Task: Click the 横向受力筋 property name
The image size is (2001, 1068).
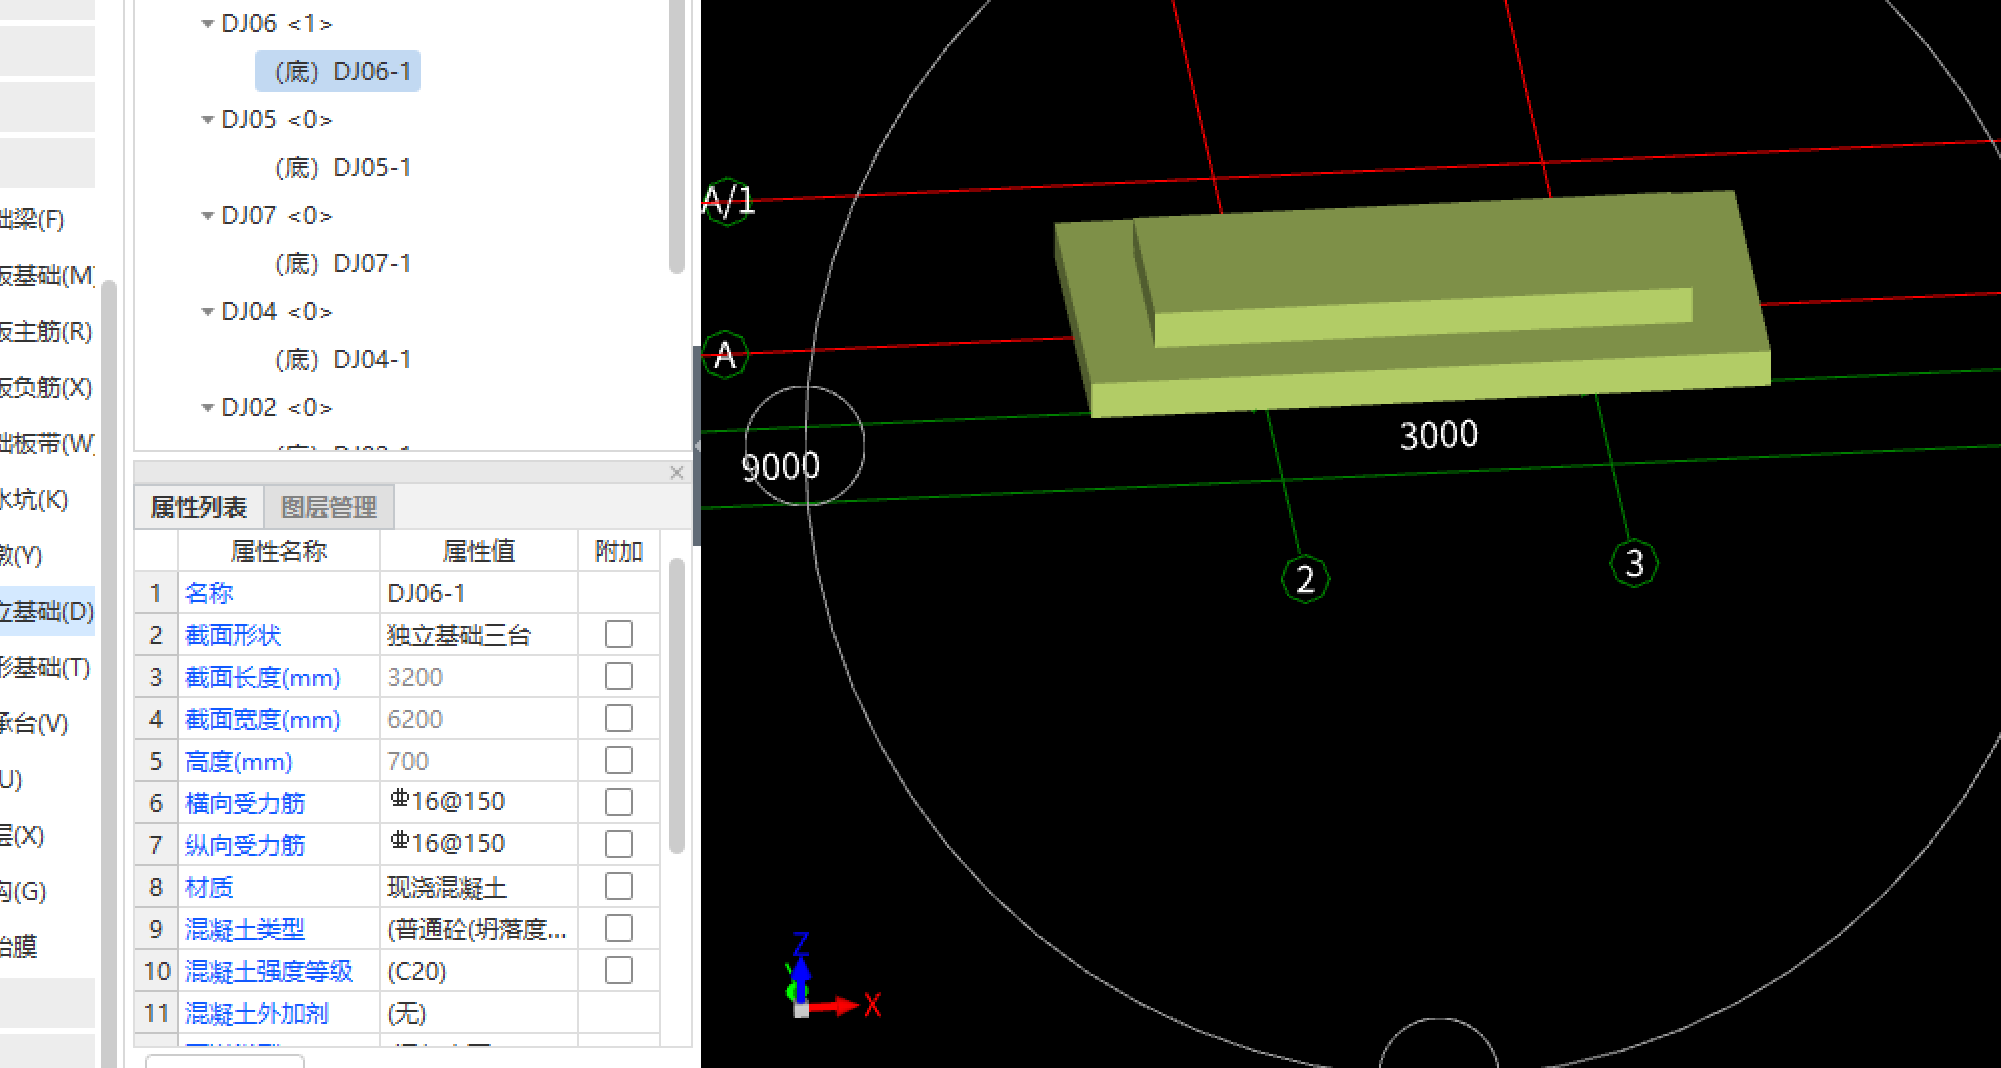Action: pos(245,803)
